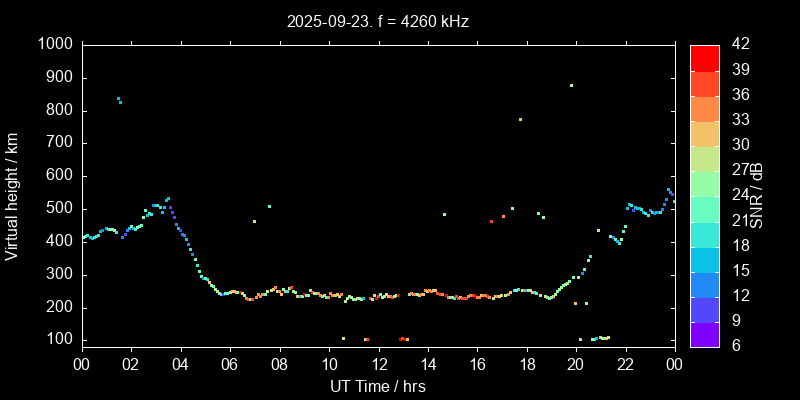Click the red 39–42 dB colorbar segment
The image size is (800, 400).
point(705,57)
